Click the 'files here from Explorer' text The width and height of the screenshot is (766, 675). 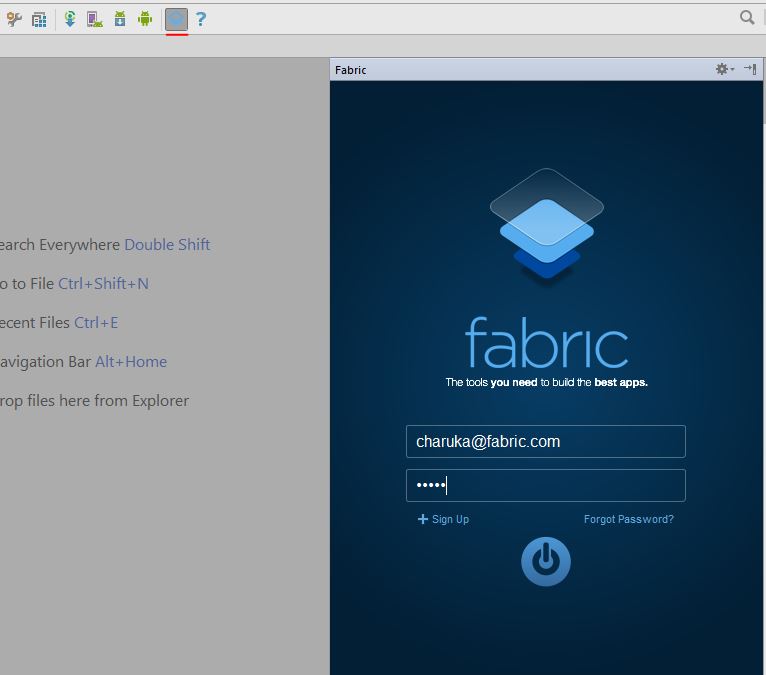[108, 401]
